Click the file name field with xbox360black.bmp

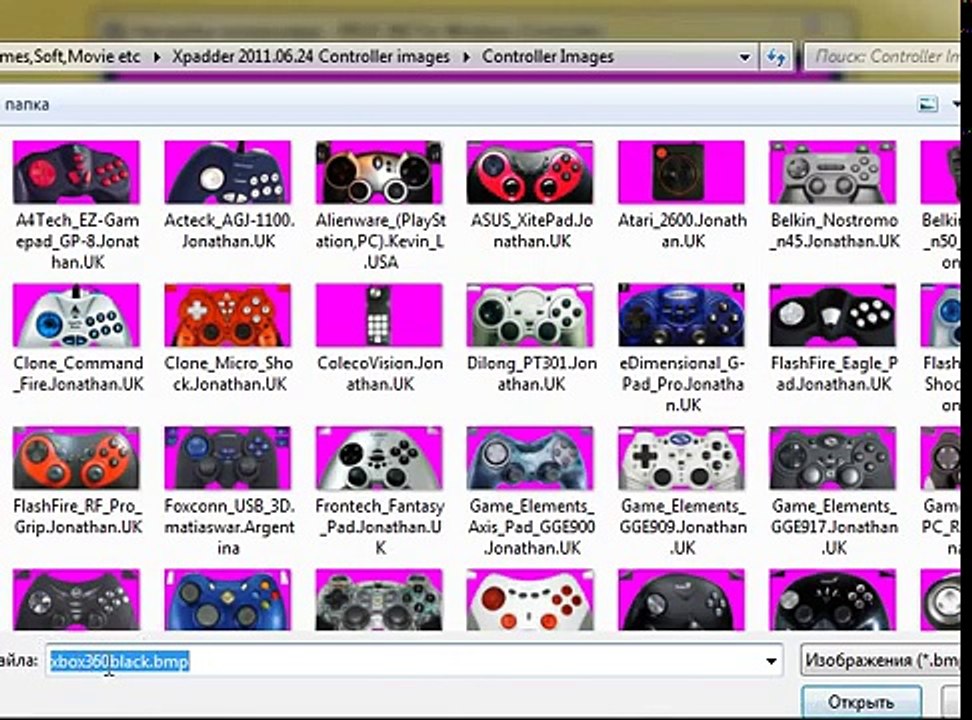click(414, 661)
